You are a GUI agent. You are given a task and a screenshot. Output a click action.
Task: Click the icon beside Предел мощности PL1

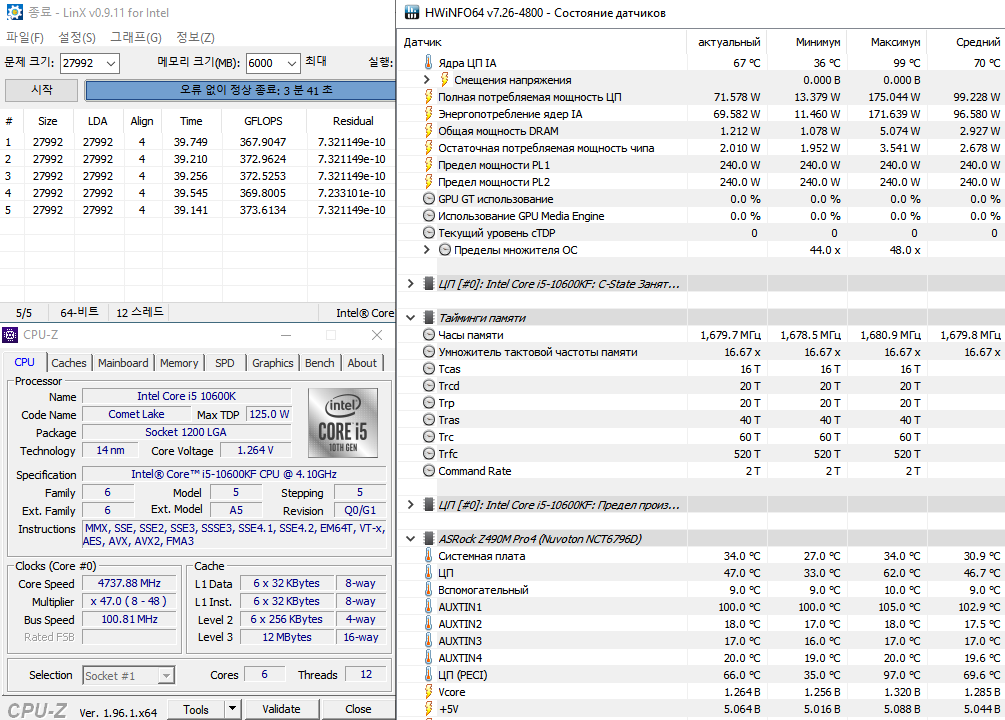(428, 165)
